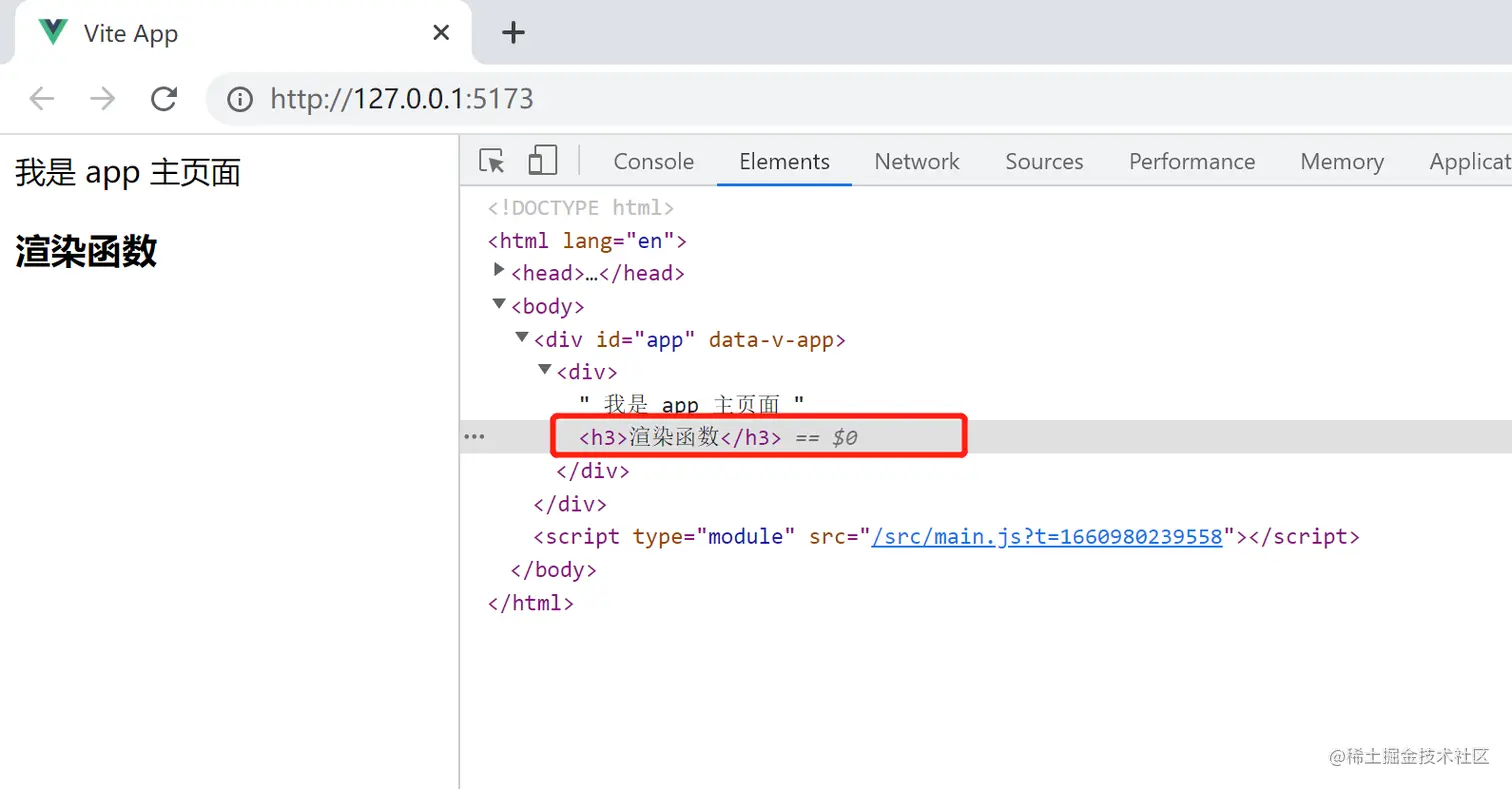Click the three-dot menu beside h3 row
Image resolution: width=1512 pixels, height=789 pixels.
475,437
